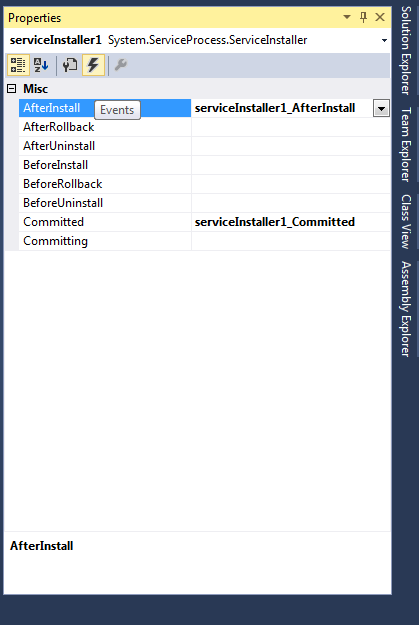Viewport: 419px width, 625px height.
Task: Close the Properties panel
Action: (380, 18)
